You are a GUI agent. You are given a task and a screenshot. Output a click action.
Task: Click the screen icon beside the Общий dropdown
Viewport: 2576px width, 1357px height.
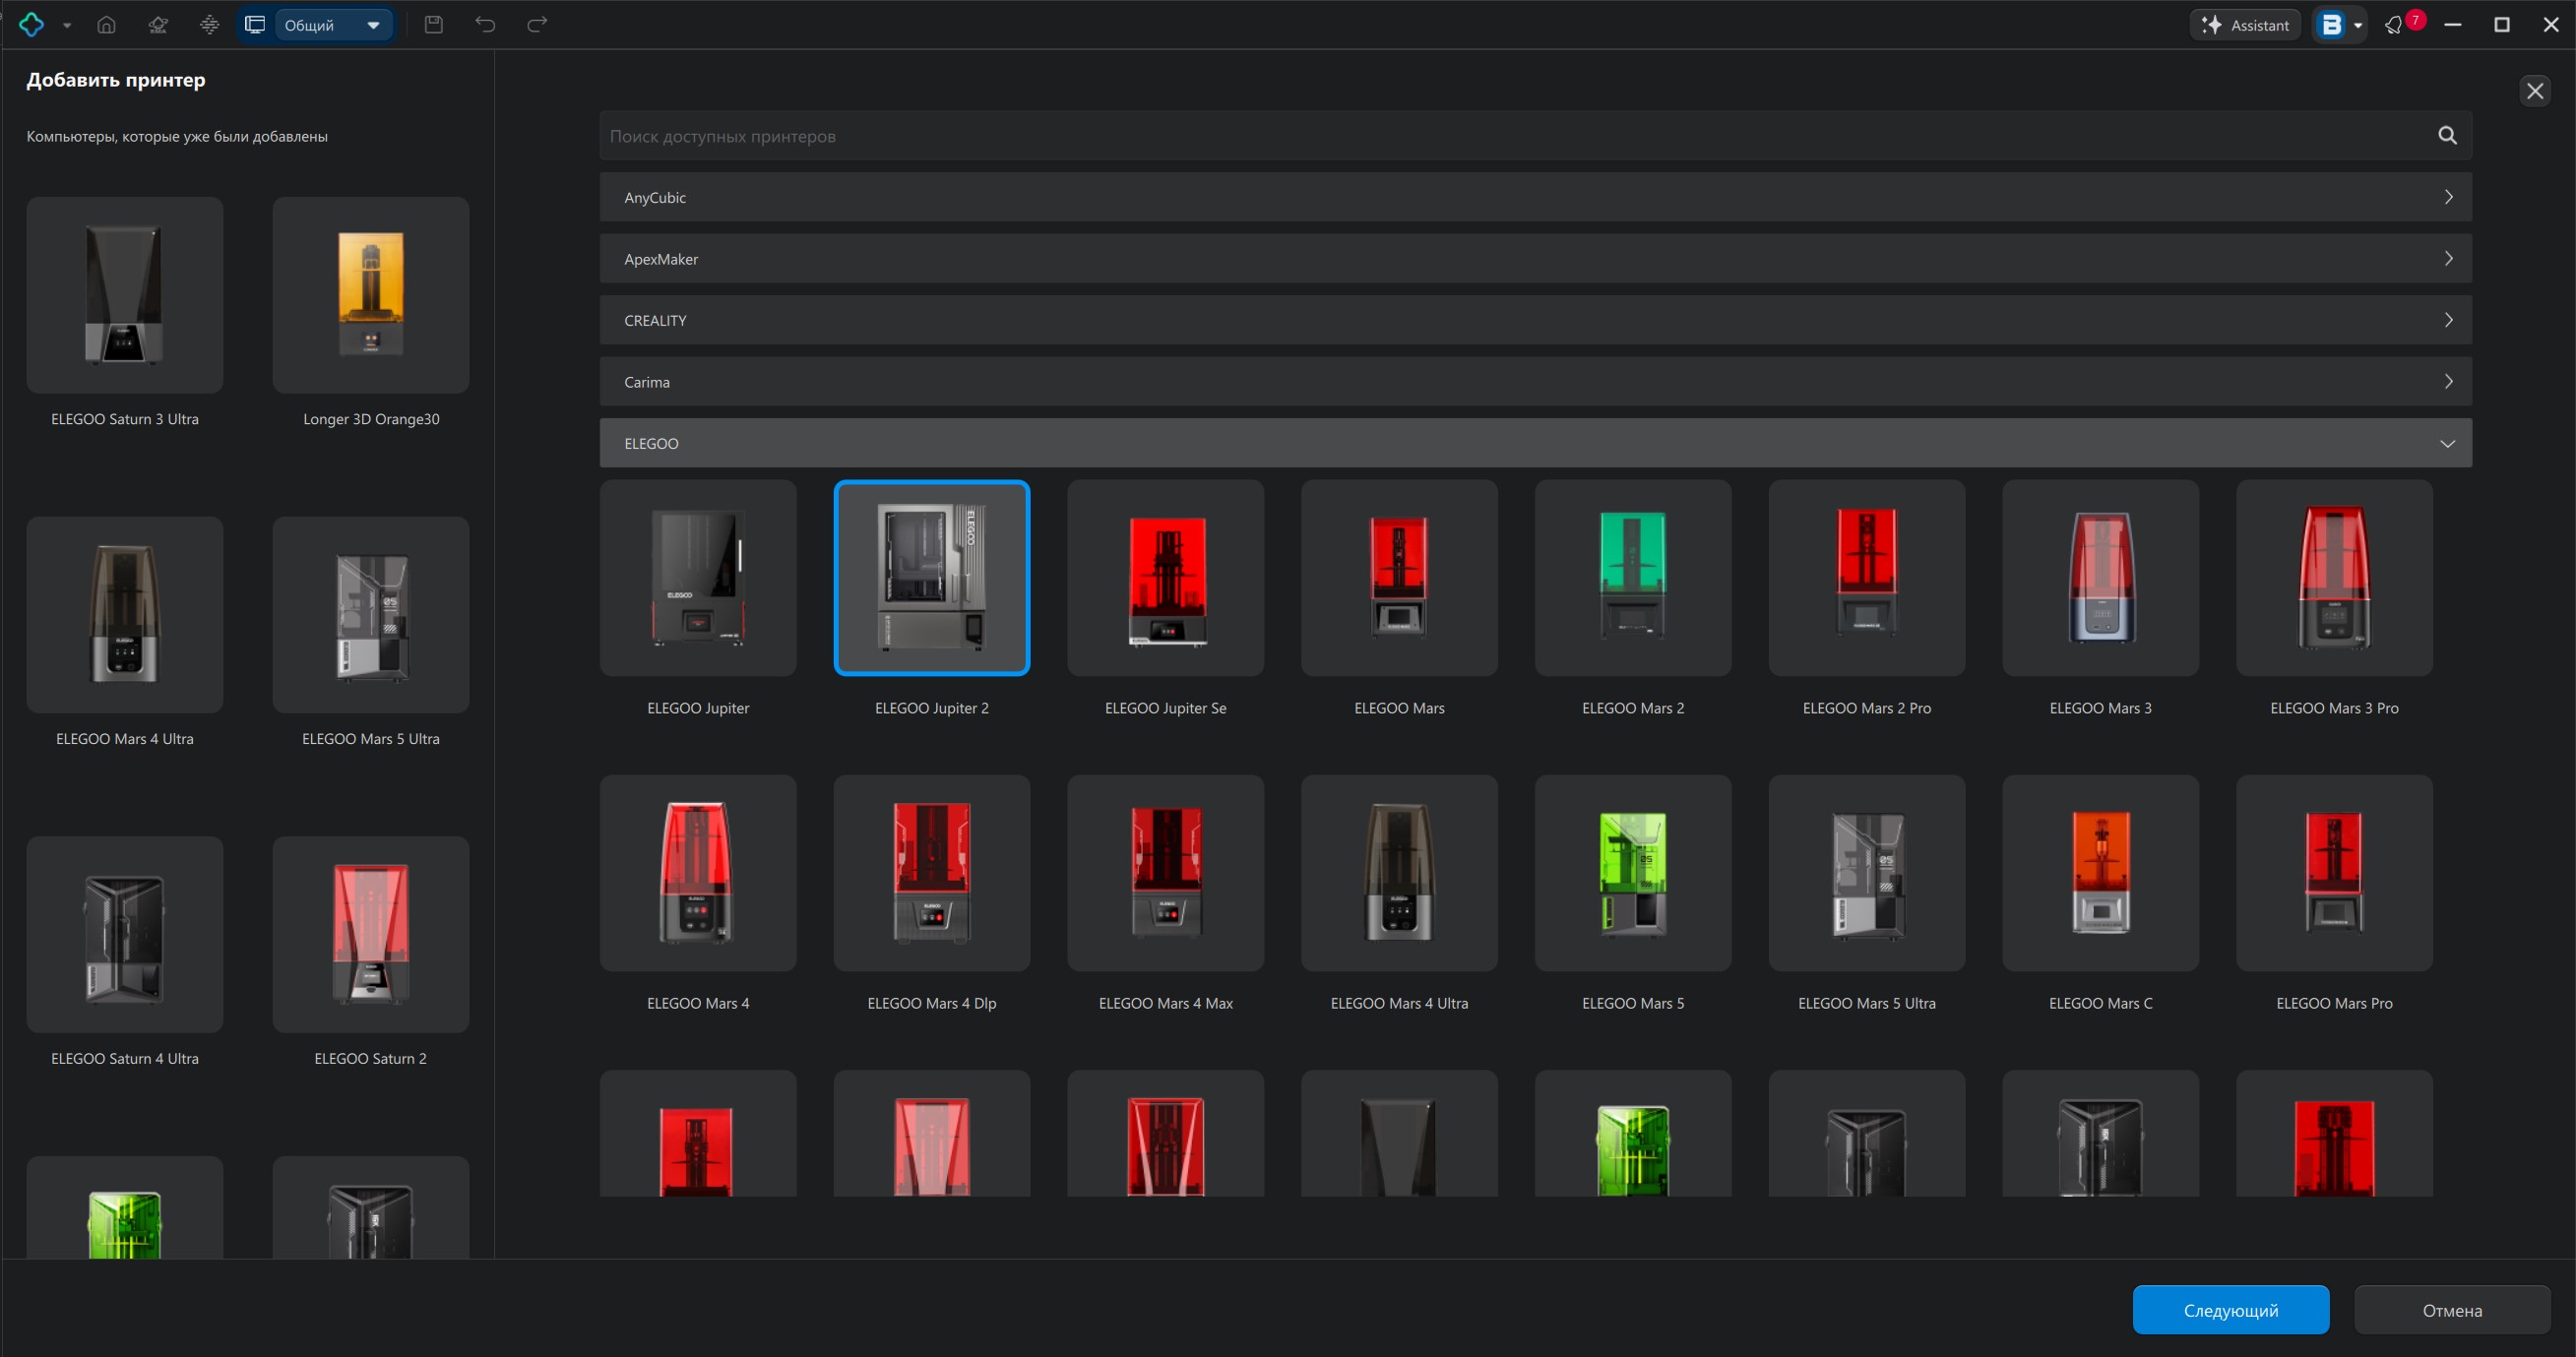pos(255,24)
